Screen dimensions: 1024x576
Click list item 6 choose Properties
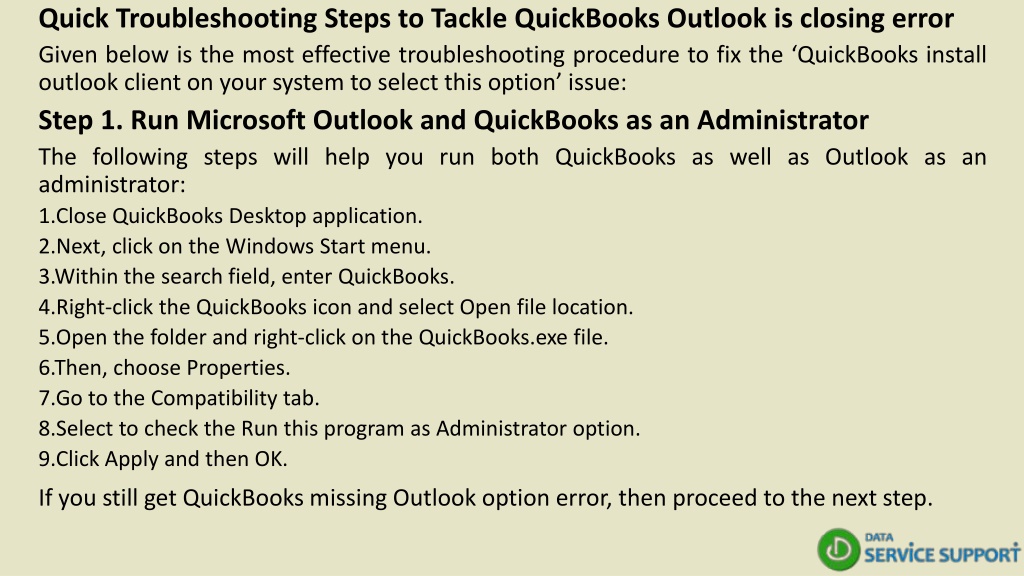(164, 368)
